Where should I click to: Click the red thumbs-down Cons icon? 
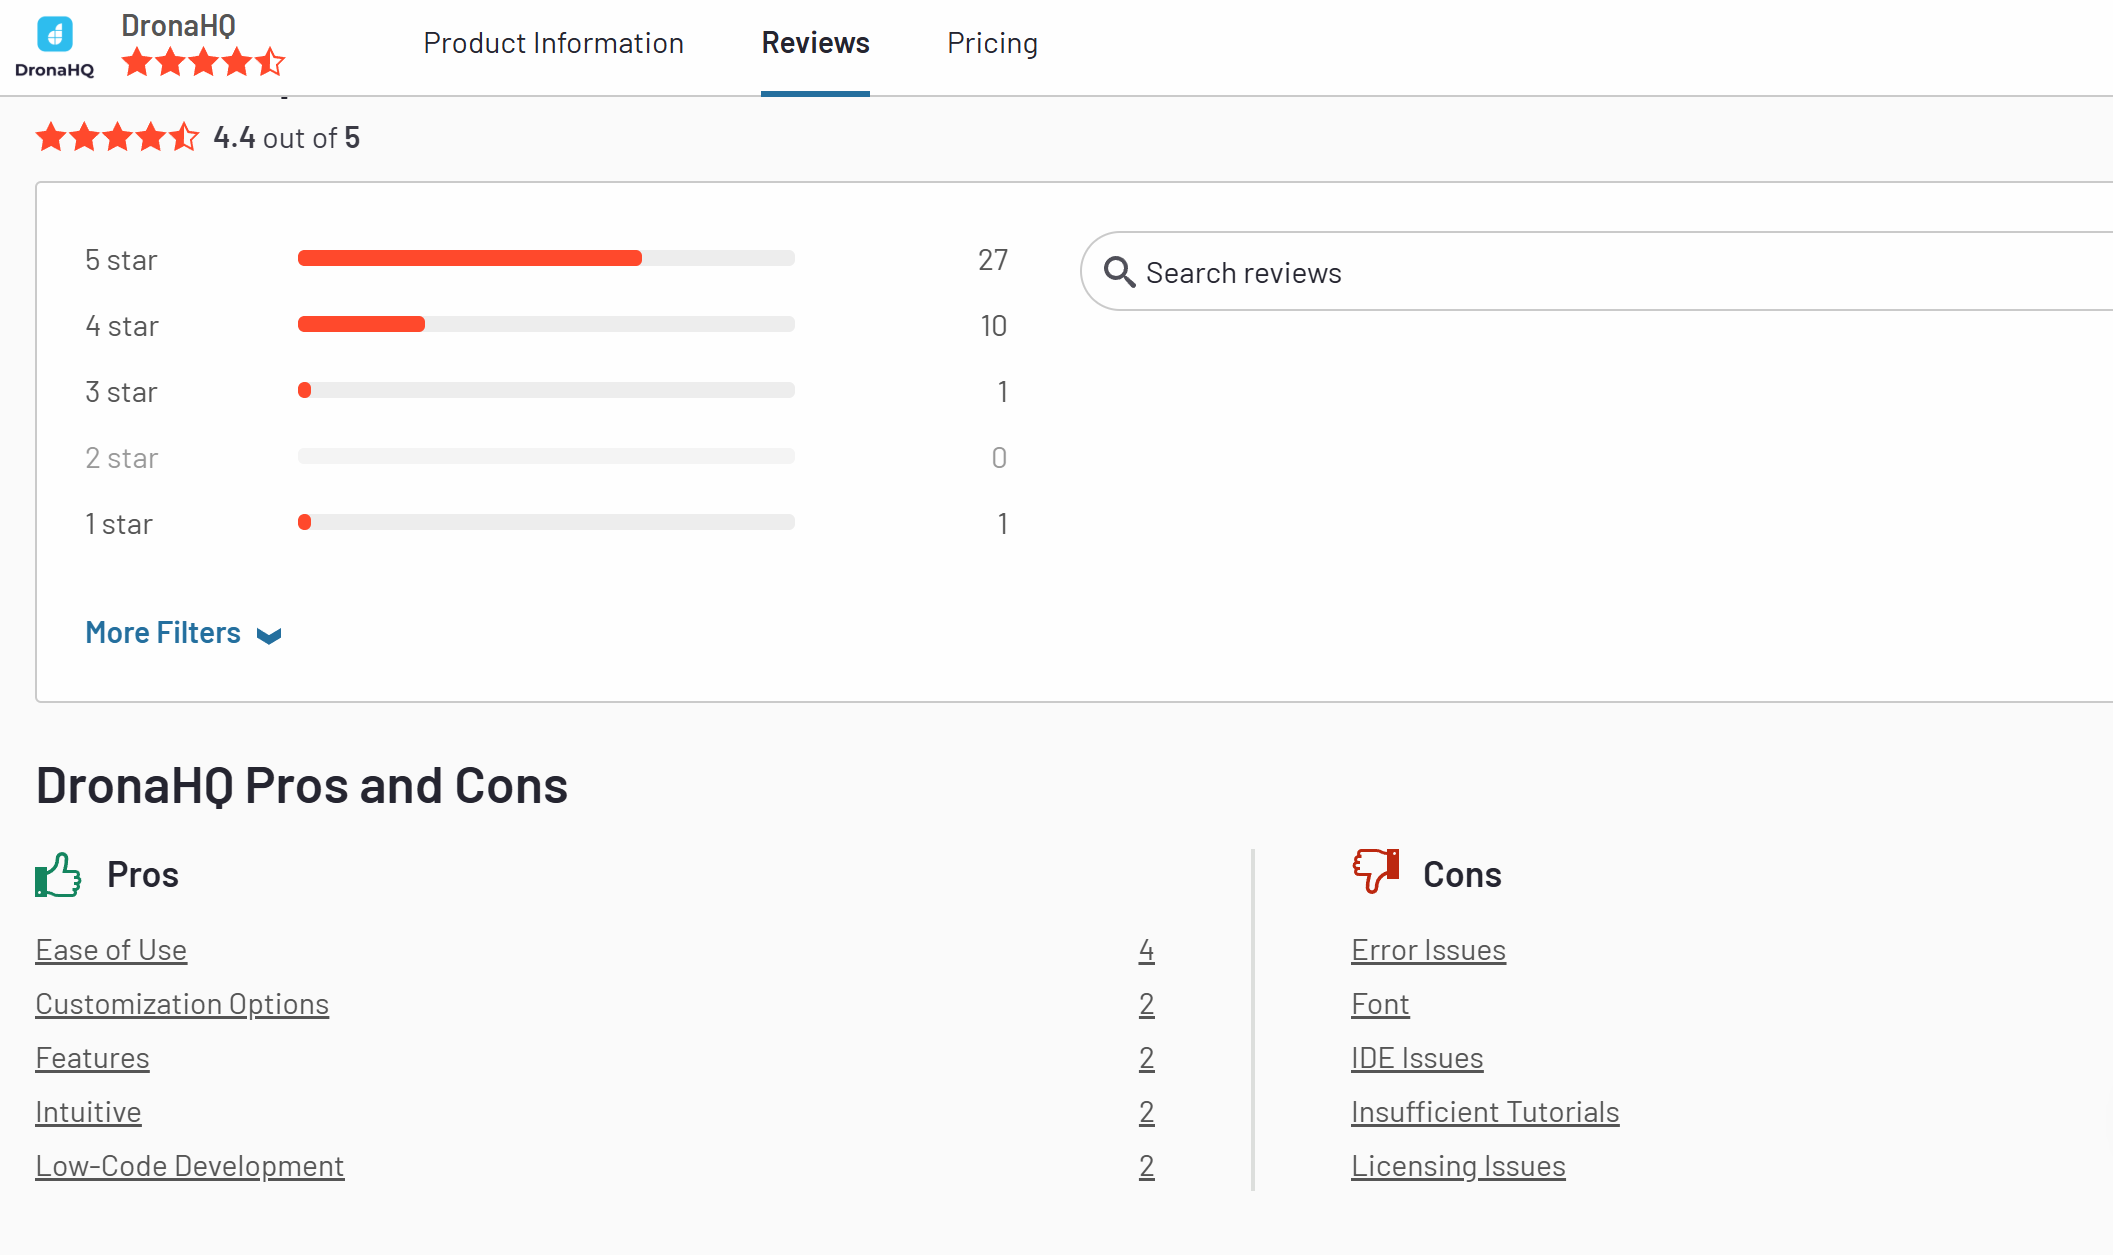click(1376, 871)
